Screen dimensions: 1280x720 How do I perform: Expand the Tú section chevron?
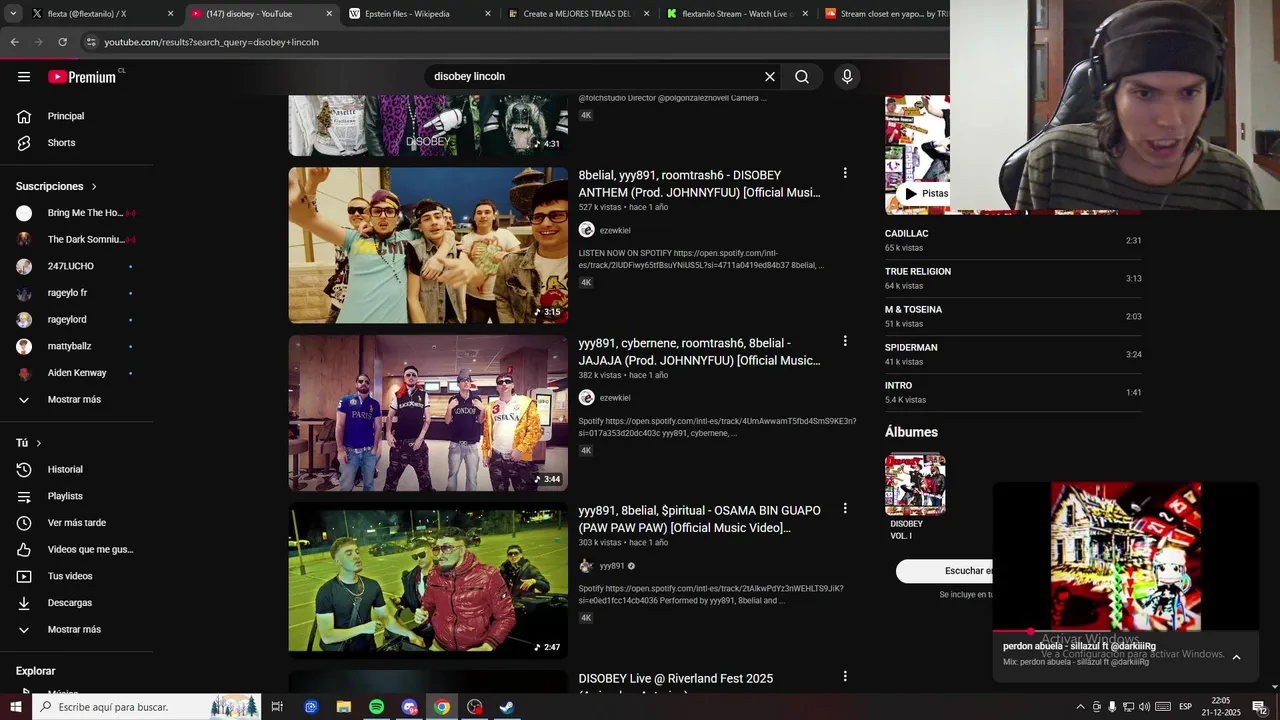39,443
